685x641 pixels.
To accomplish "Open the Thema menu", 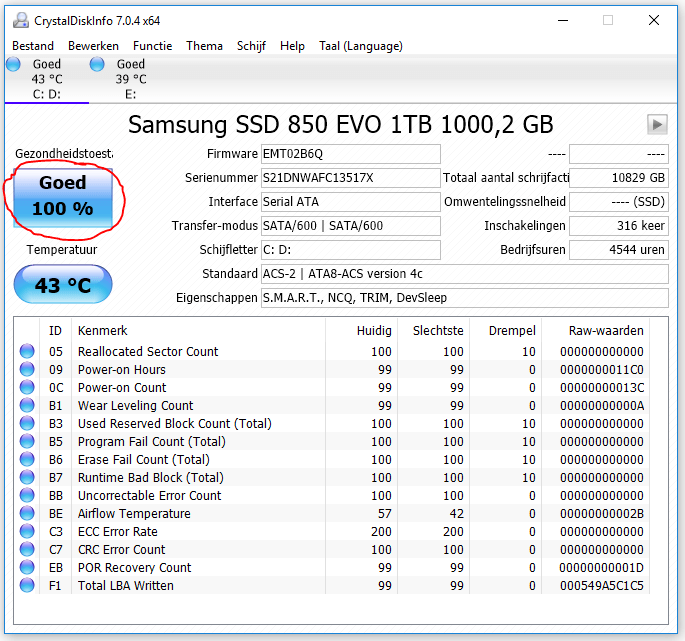I will click(x=204, y=46).
